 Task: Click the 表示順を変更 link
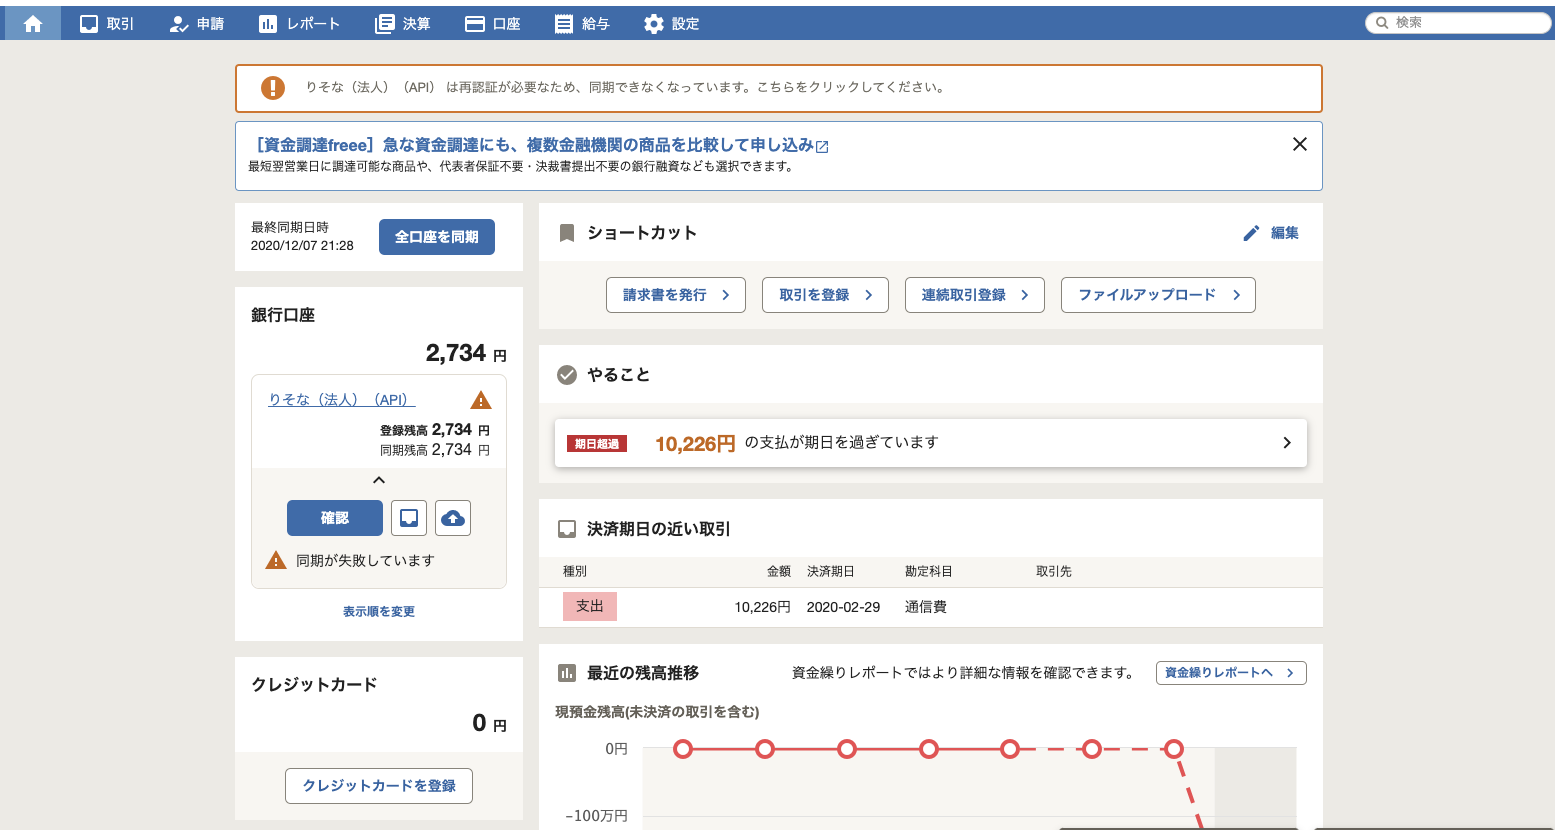379,612
